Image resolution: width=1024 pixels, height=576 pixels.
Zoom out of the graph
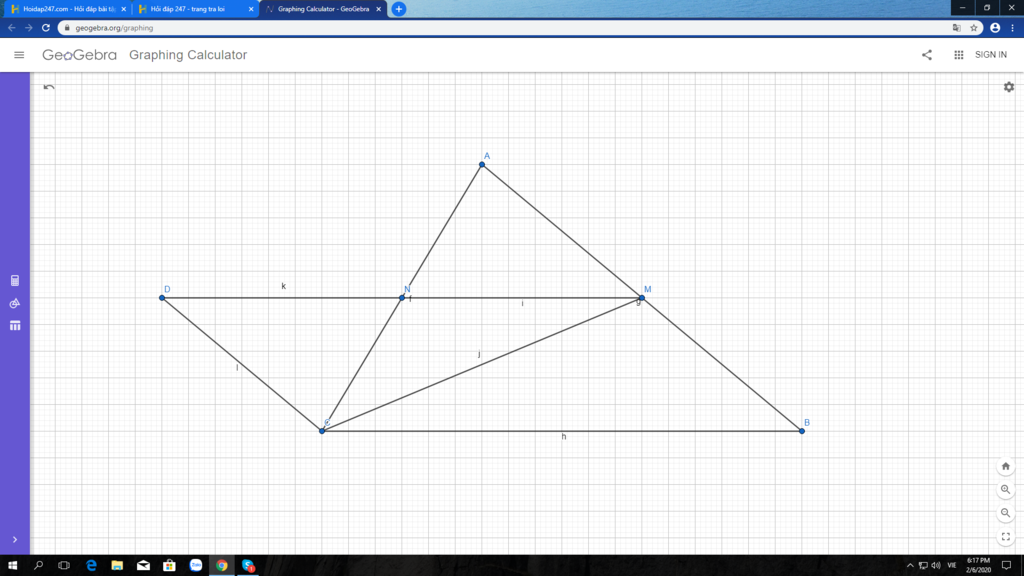click(x=1006, y=513)
